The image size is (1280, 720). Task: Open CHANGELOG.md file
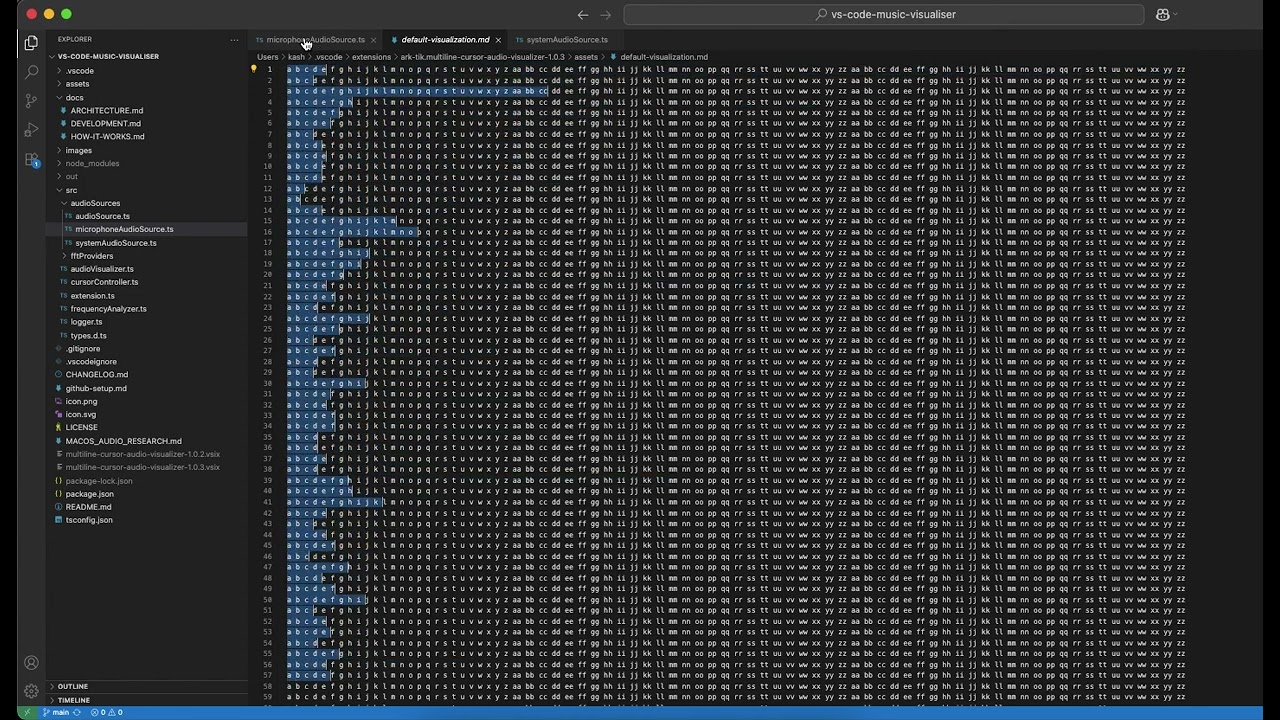click(x=96, y=375)
